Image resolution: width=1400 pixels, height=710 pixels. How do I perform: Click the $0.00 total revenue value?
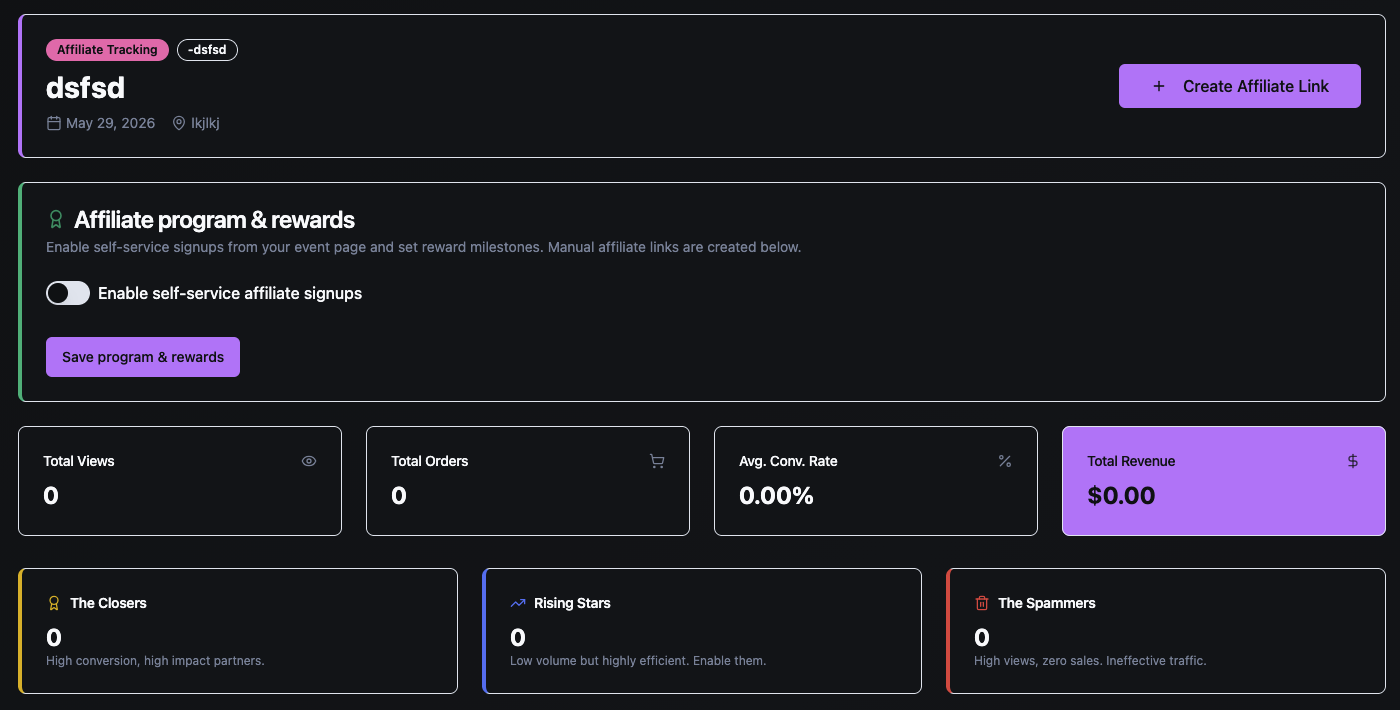click(x=1121, y=495)
